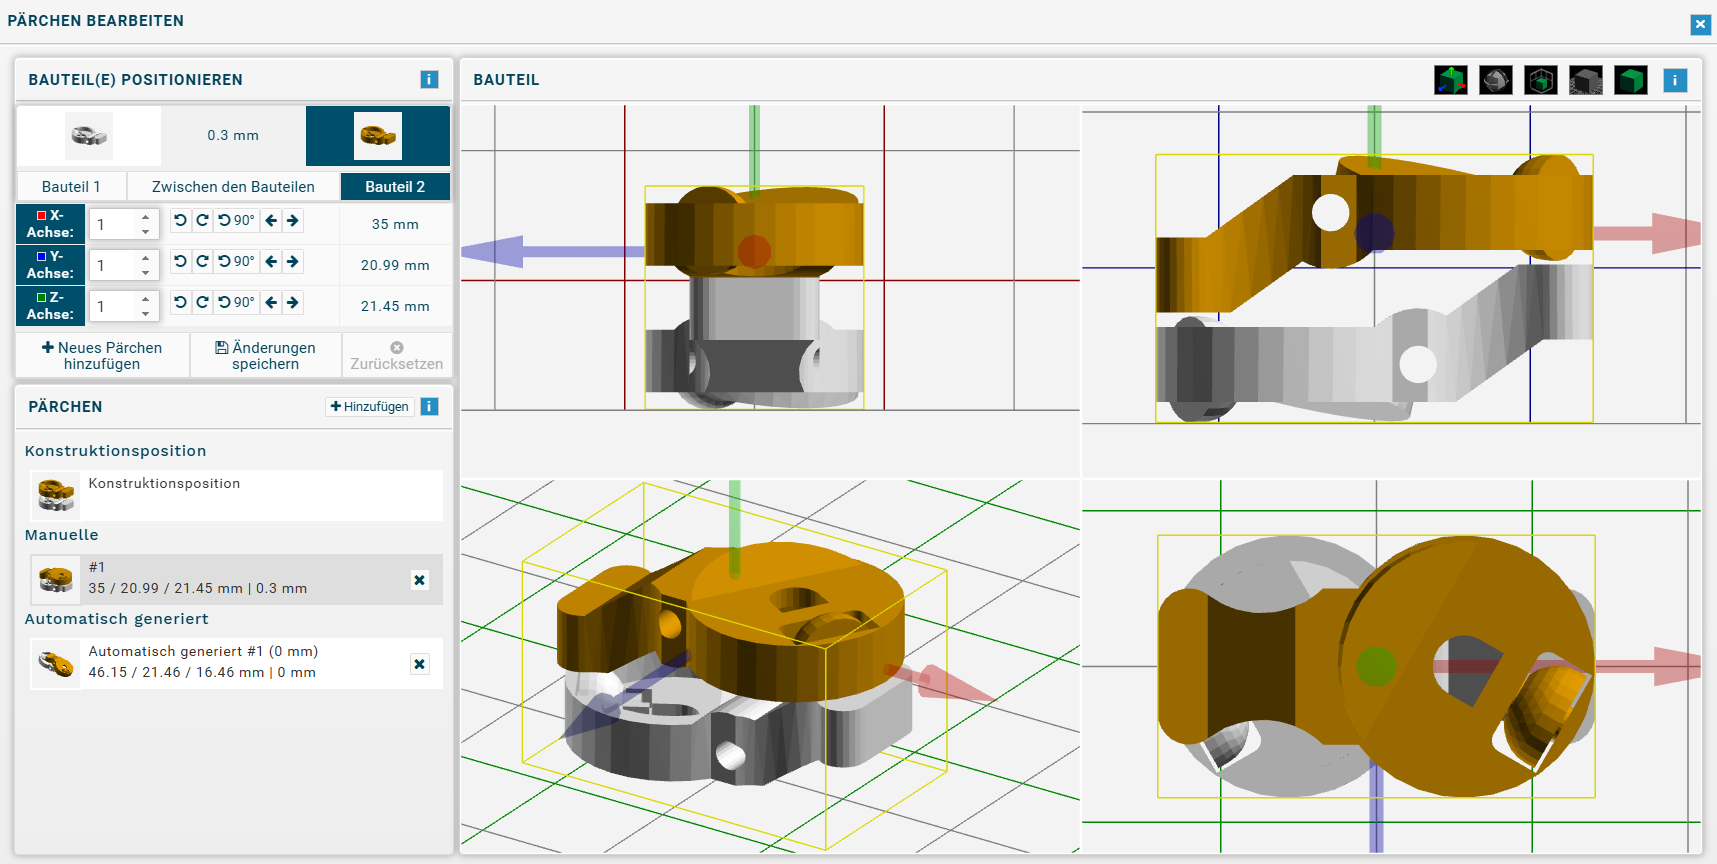Move right arrow on Y-Achse row
The image size is (1717, 864).
[x=293, y=261]
